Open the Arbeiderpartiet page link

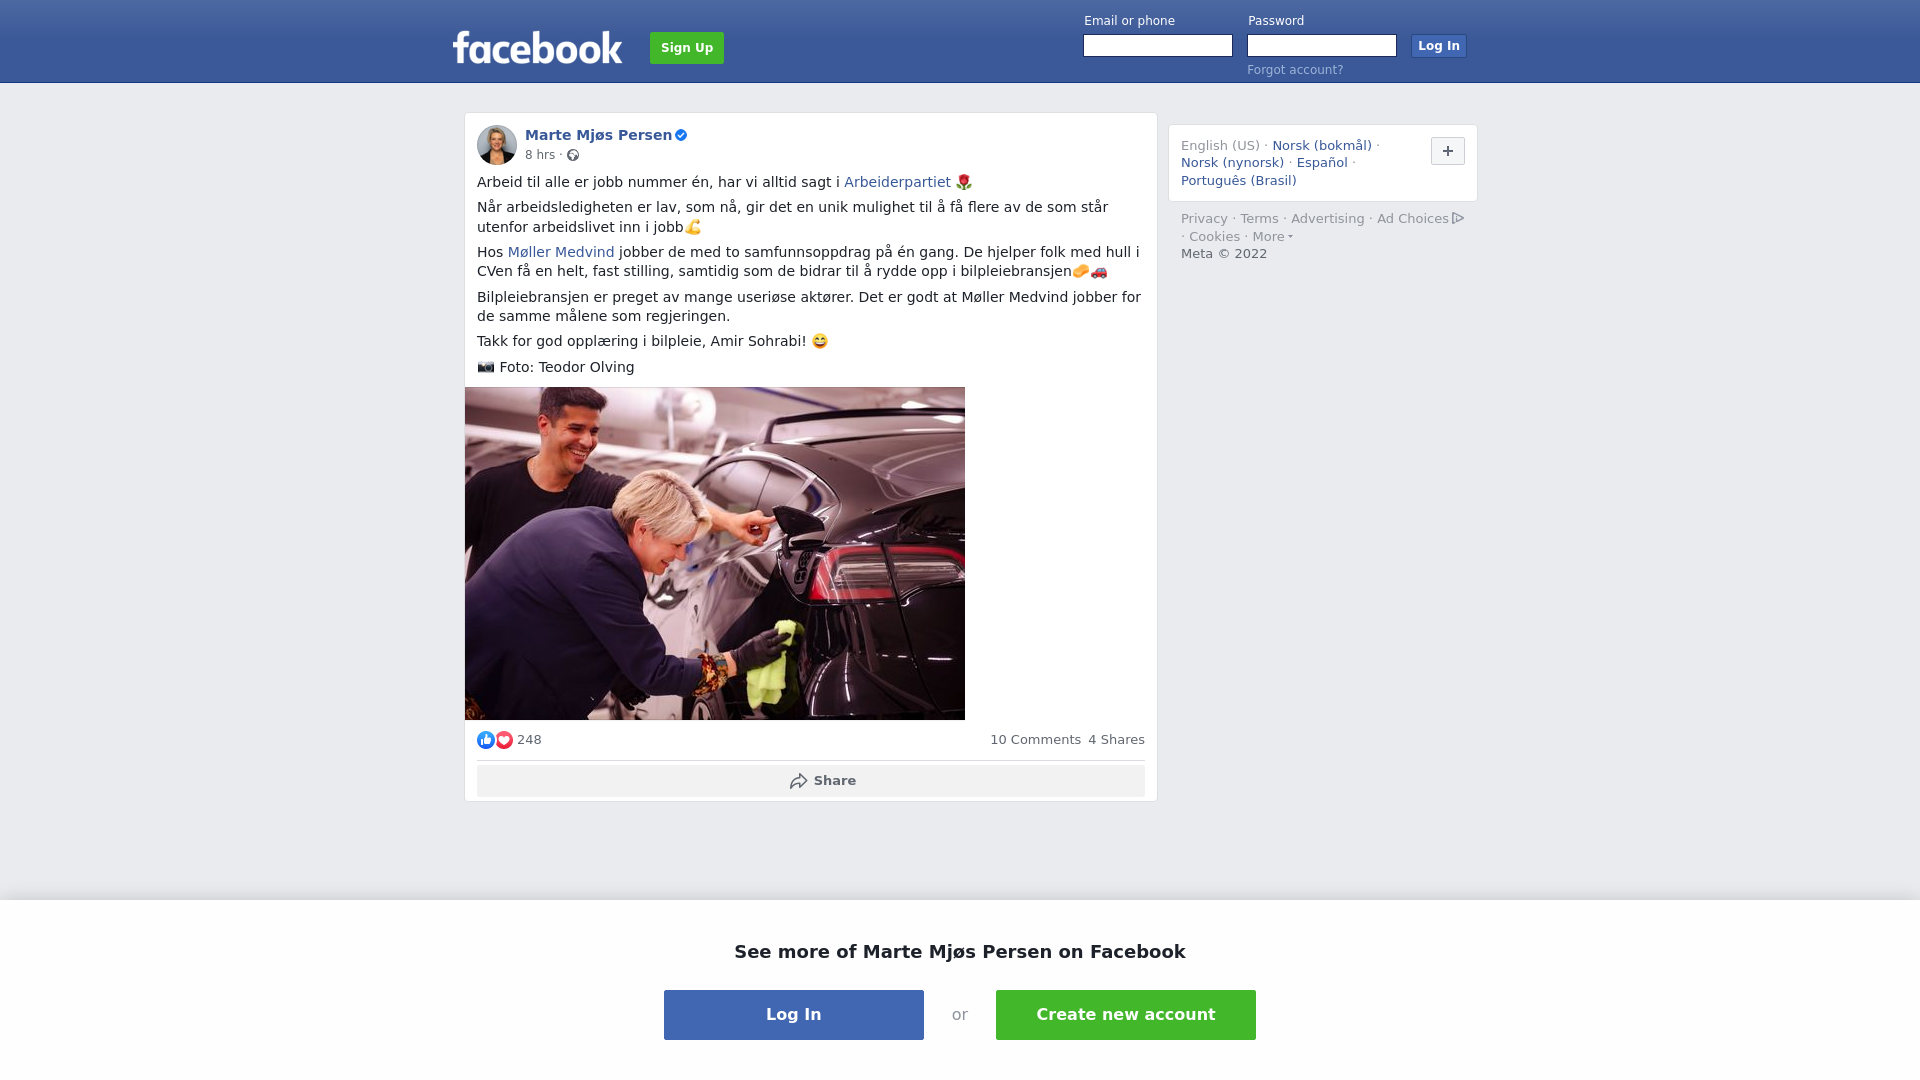point(897,182)
